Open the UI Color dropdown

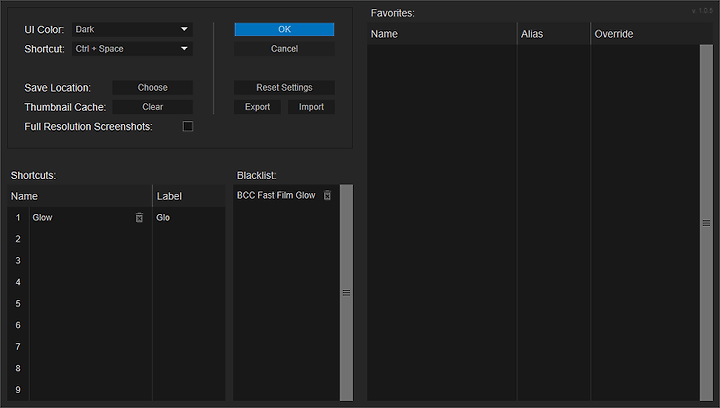tap(132, 29)
